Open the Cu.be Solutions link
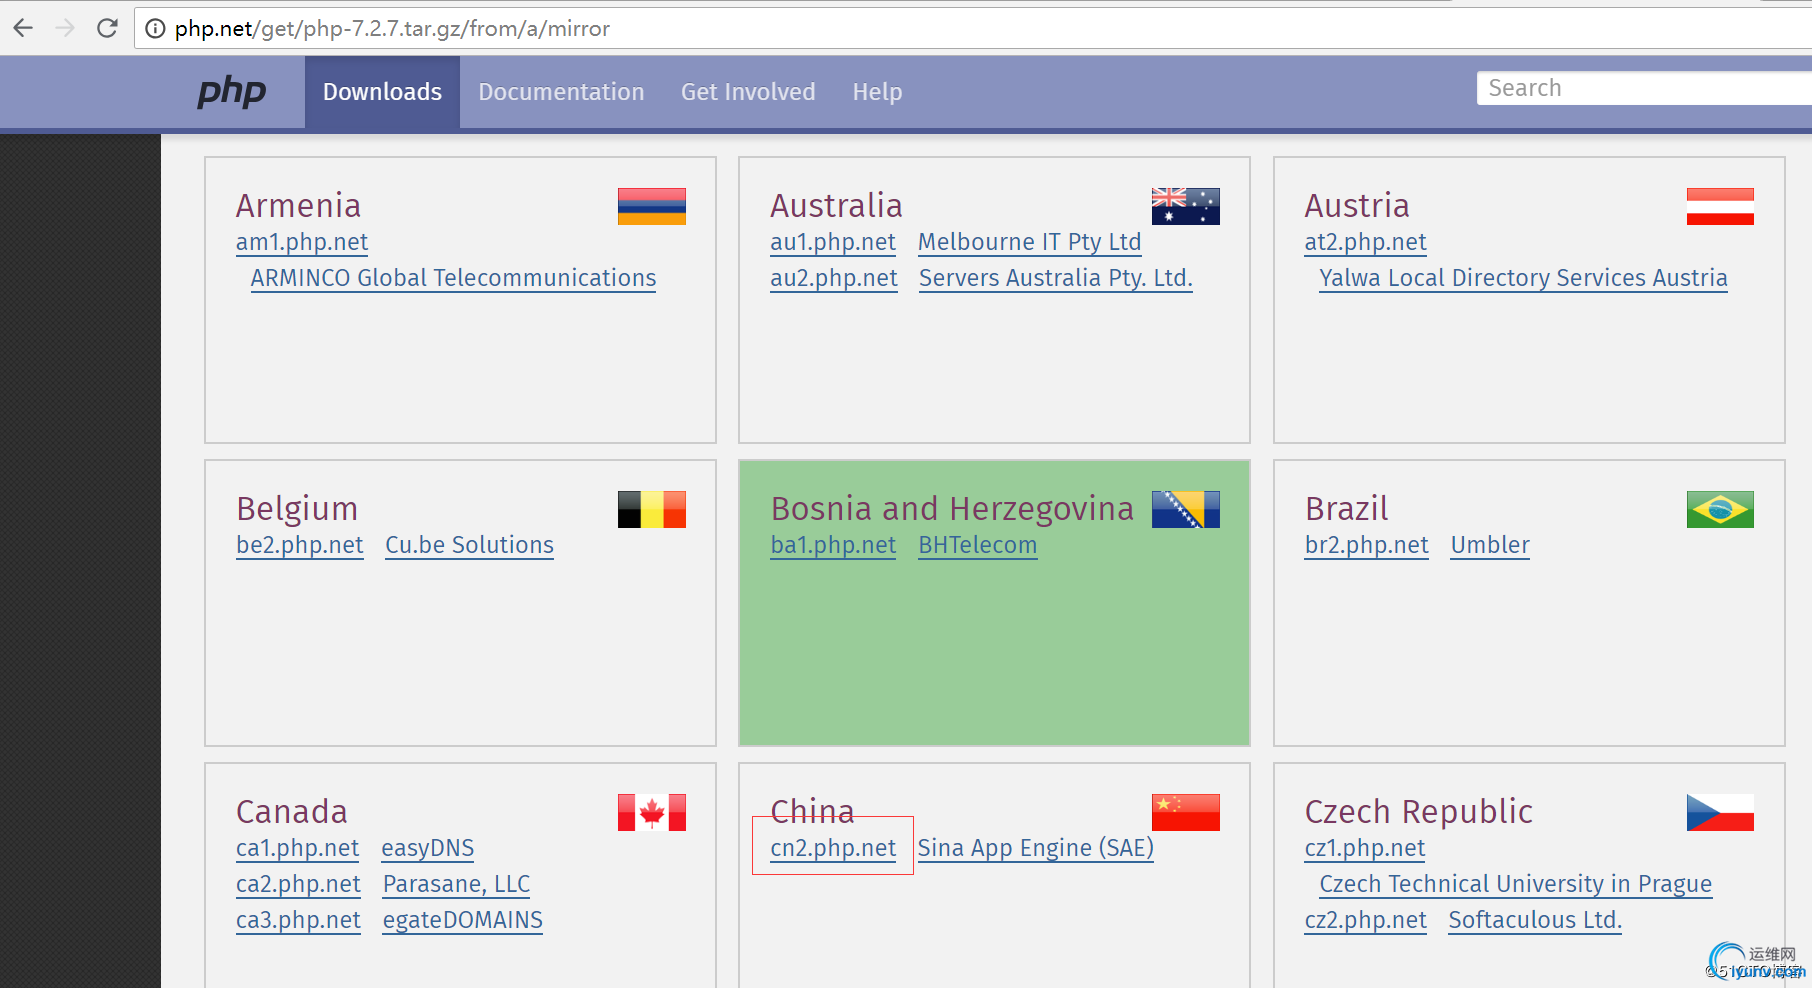This screenshot has height=988, width=1812. (469, 545)
